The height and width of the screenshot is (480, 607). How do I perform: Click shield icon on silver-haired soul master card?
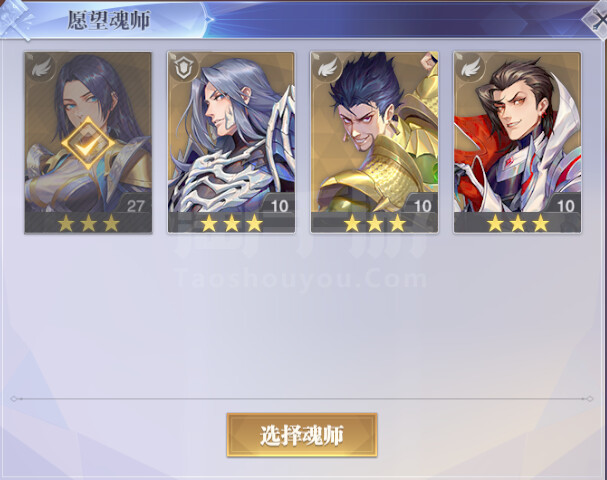click(x=184, y=69)
